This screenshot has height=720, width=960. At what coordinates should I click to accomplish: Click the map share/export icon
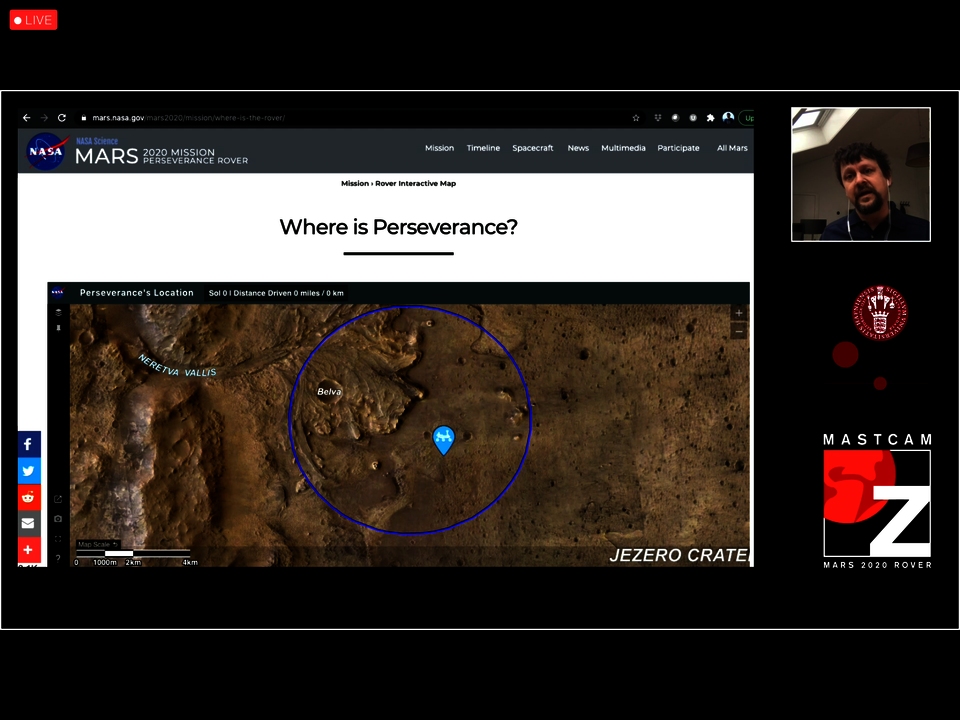click(58, 499)
